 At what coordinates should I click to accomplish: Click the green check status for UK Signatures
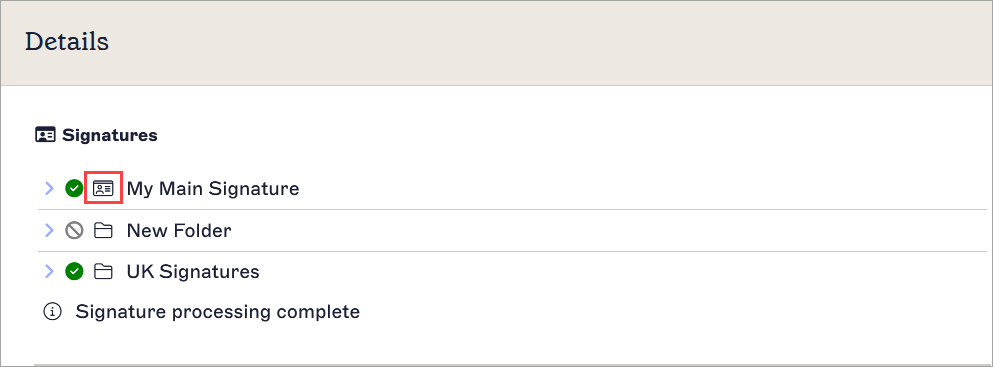[74, 272]
